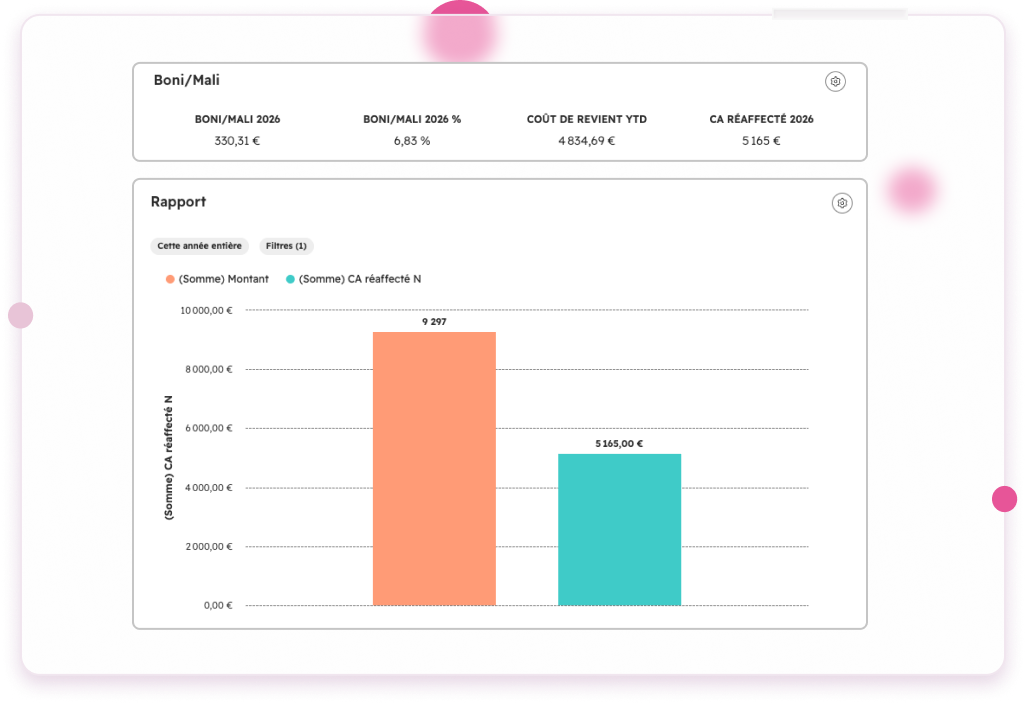Click the '330,31 €' KPI value
The width and height of the screenshot is (1026, 704).
click(238, 141)
